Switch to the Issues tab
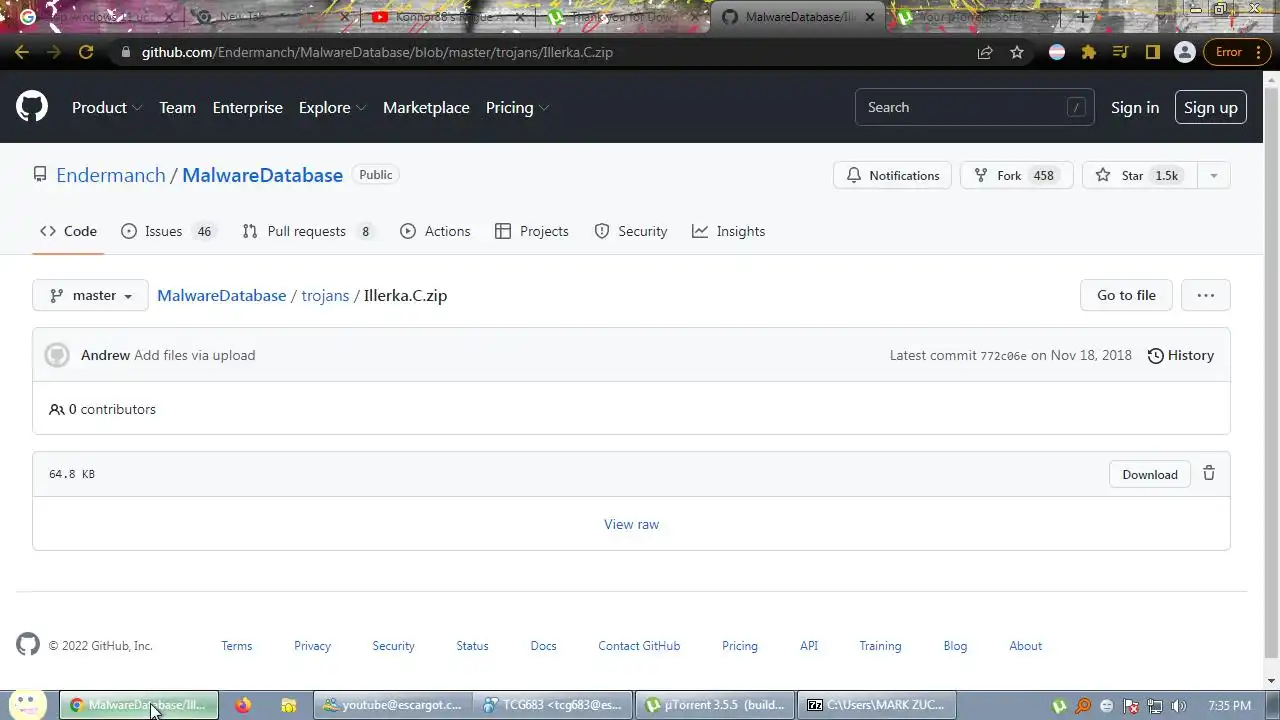 click(x=167, y=231)
